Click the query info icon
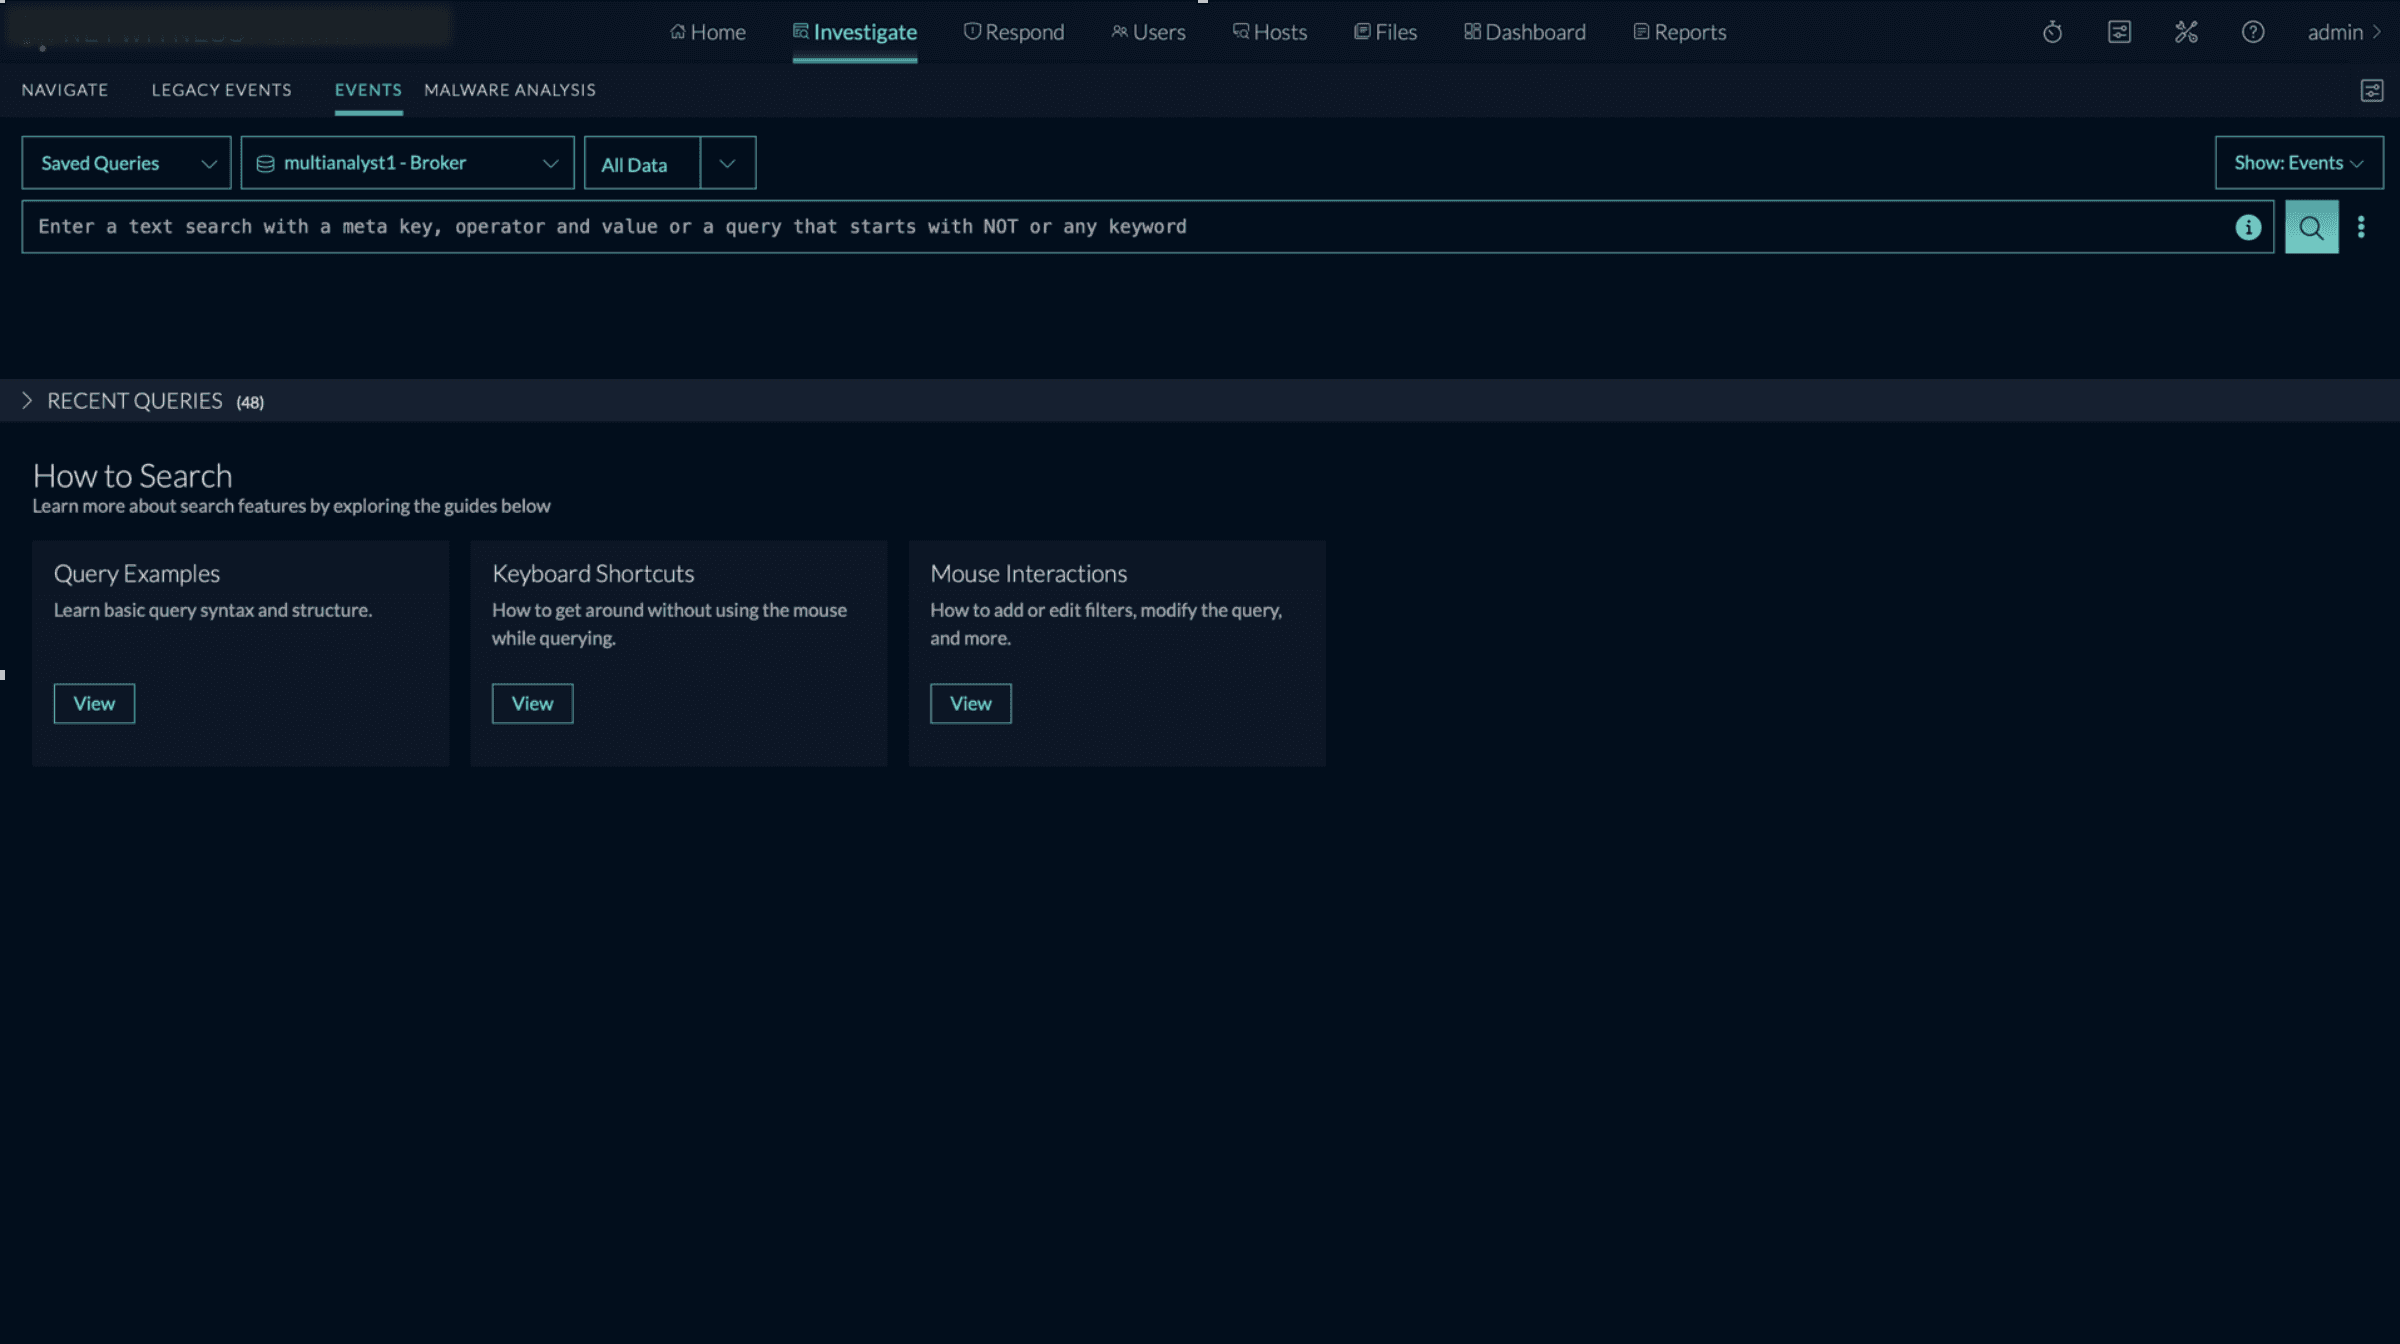Image resolution: width=2400 pixels, height=1344 pixels. coord(2248,227)
